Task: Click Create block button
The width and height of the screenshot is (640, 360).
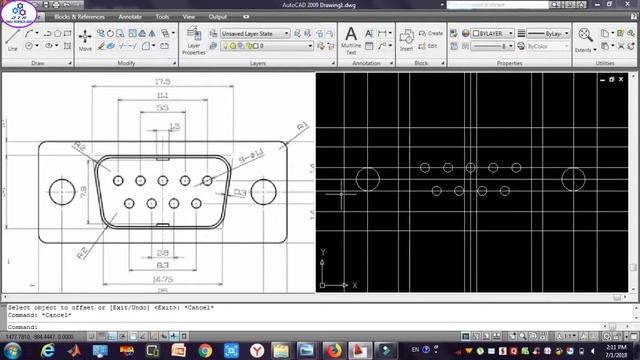Action: pos(431,33)
